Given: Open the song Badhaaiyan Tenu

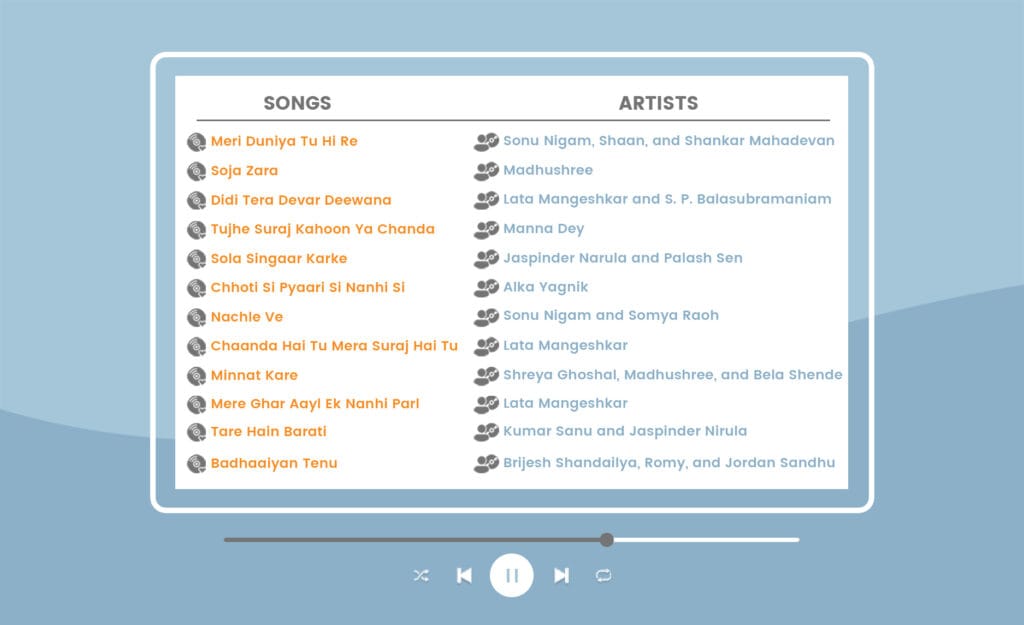Looking at the screenshot, I should click(274, 463).
